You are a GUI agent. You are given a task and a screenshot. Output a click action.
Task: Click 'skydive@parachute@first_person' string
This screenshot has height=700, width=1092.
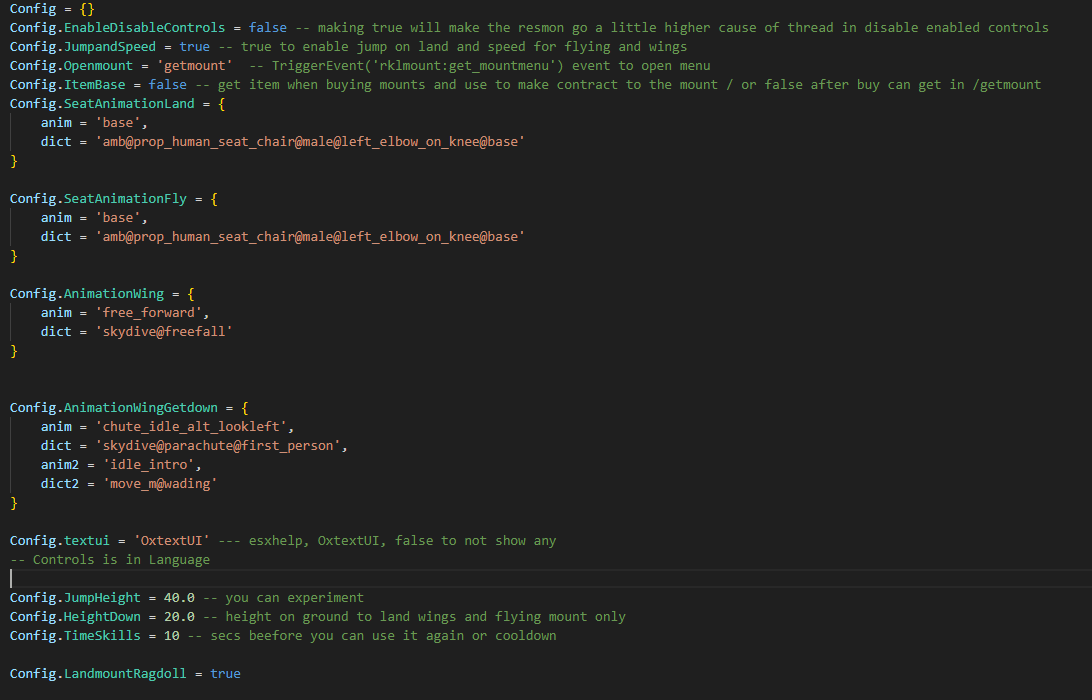click(217, 445)
